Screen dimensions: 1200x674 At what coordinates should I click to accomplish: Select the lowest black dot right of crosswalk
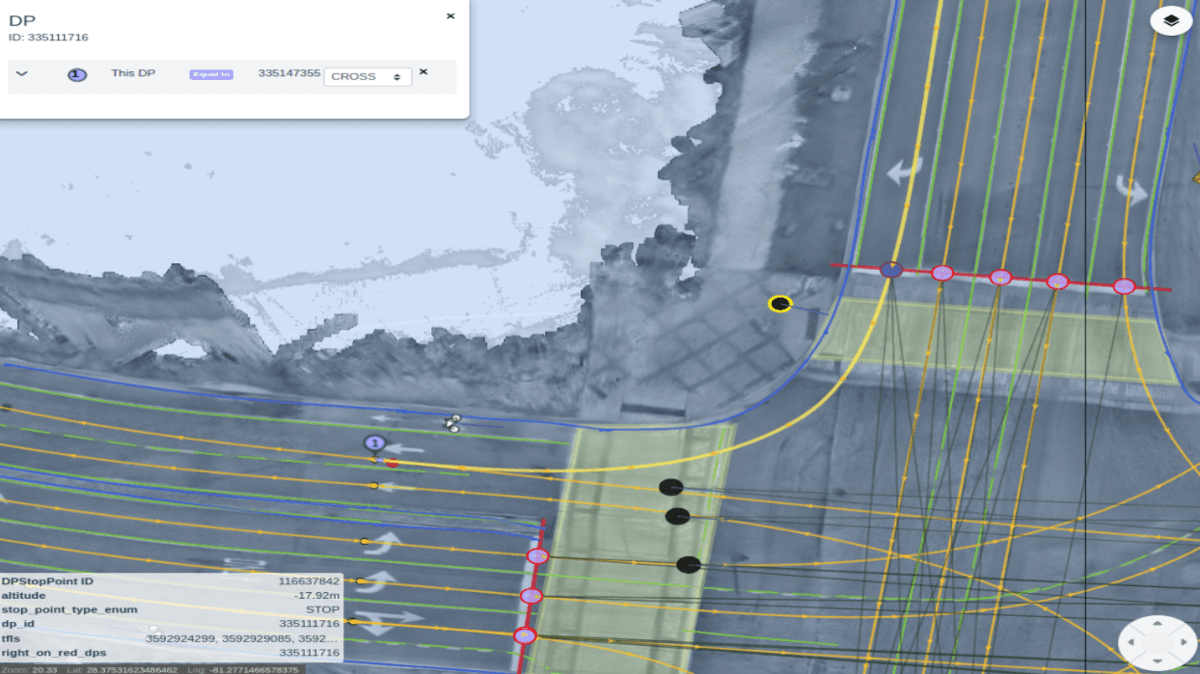(688, 564)
